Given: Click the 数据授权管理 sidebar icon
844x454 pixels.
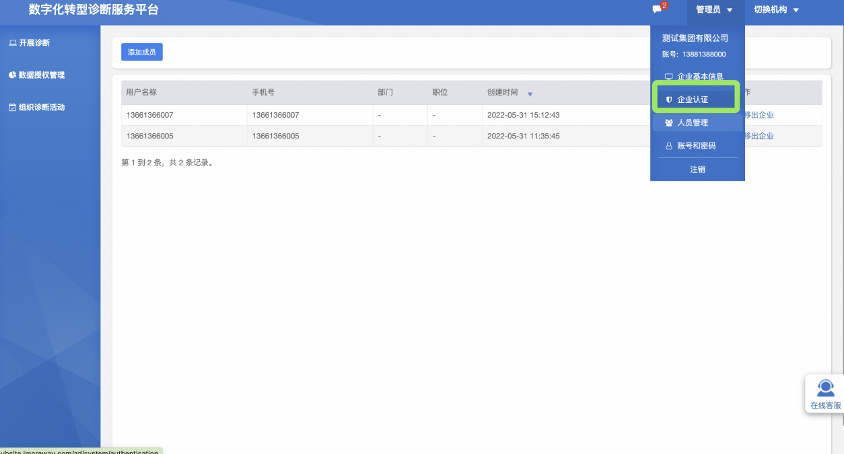Looking at the screenshot, I should click(12, 75).
